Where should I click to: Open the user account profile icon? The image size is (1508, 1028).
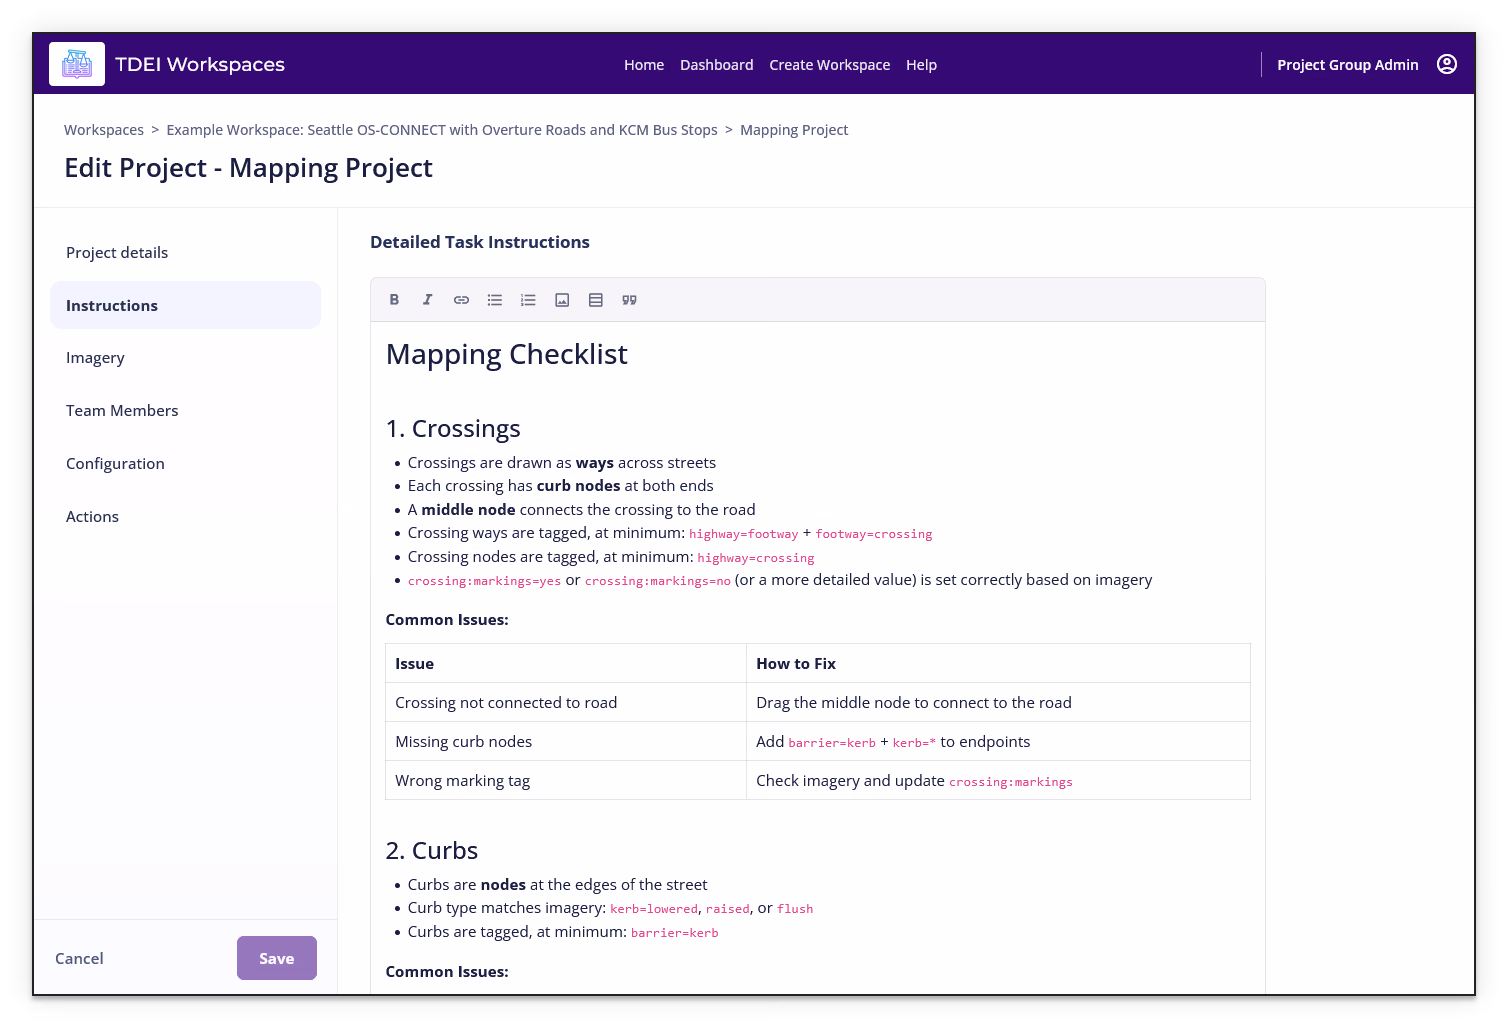1447,64
